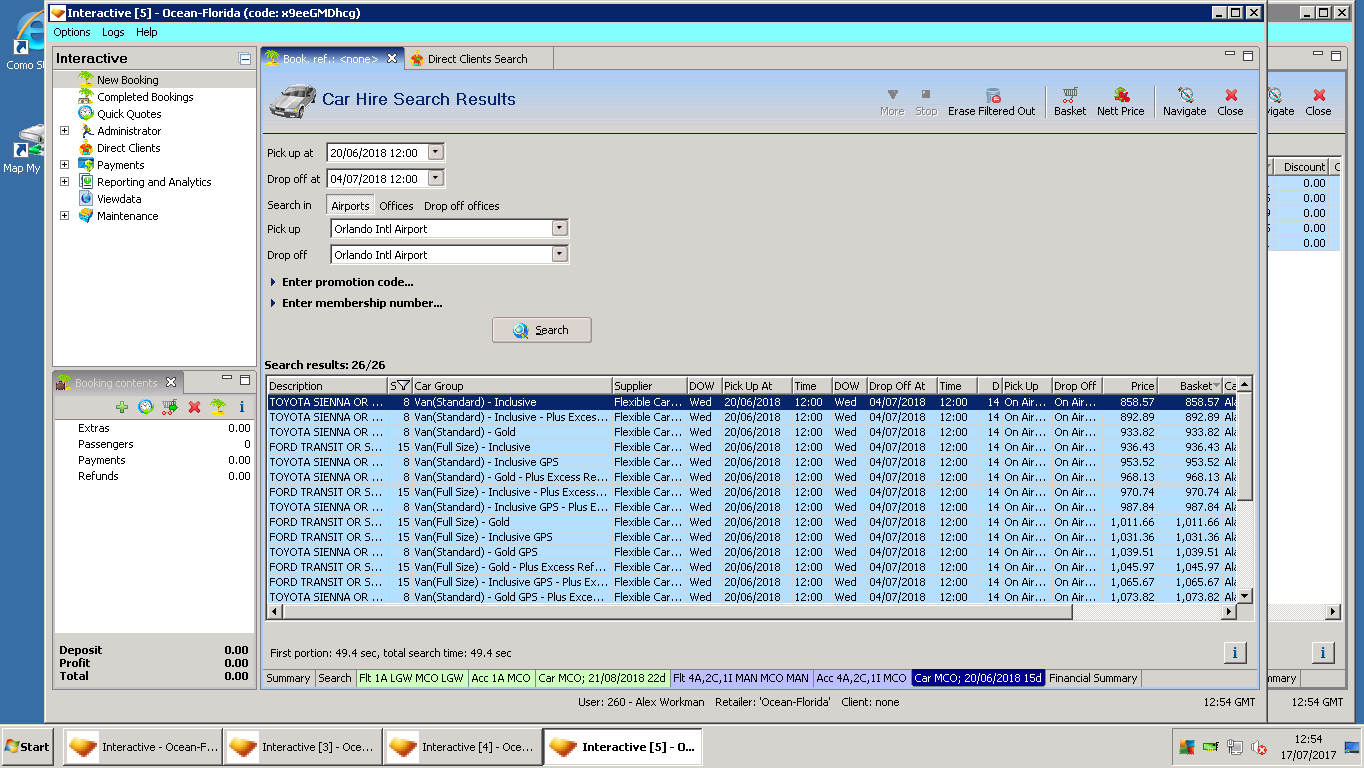Open Completed Bookings in tree
Screen dimensions: 1364x768
145,97
